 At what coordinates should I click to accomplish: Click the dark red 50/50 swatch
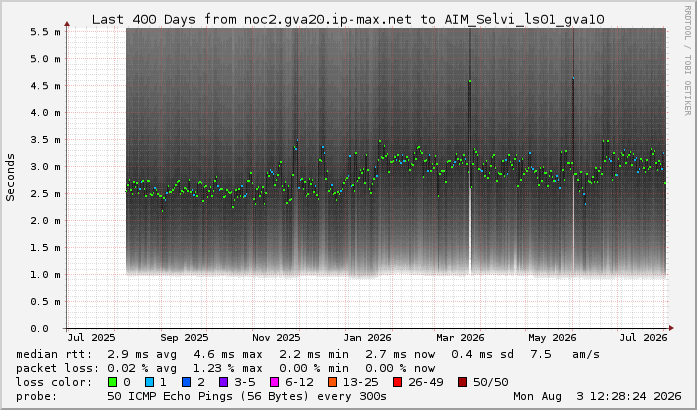[x=463, y=382]
